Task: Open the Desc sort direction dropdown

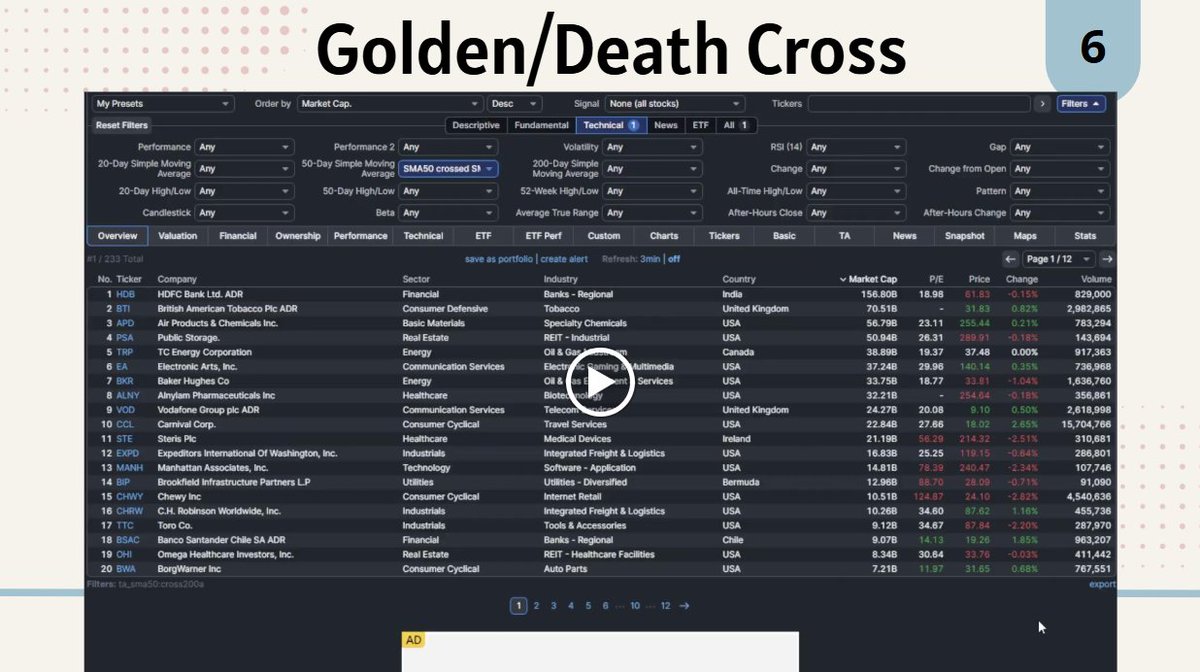Action: point(515,103)
